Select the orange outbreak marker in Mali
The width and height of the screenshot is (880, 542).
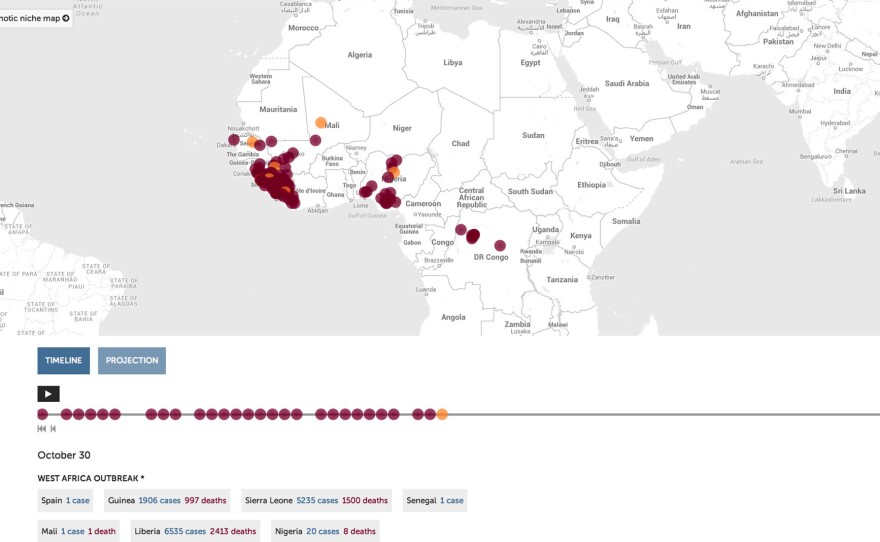(x=321, y=123)
